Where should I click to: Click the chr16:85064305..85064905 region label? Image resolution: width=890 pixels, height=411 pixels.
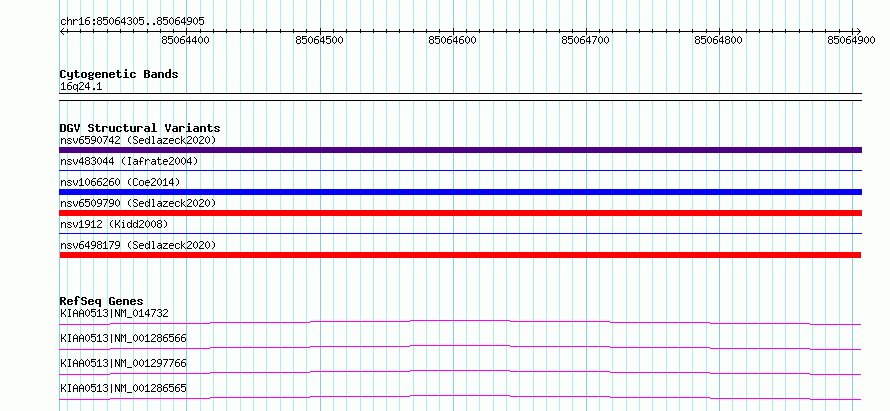point(132,22)
